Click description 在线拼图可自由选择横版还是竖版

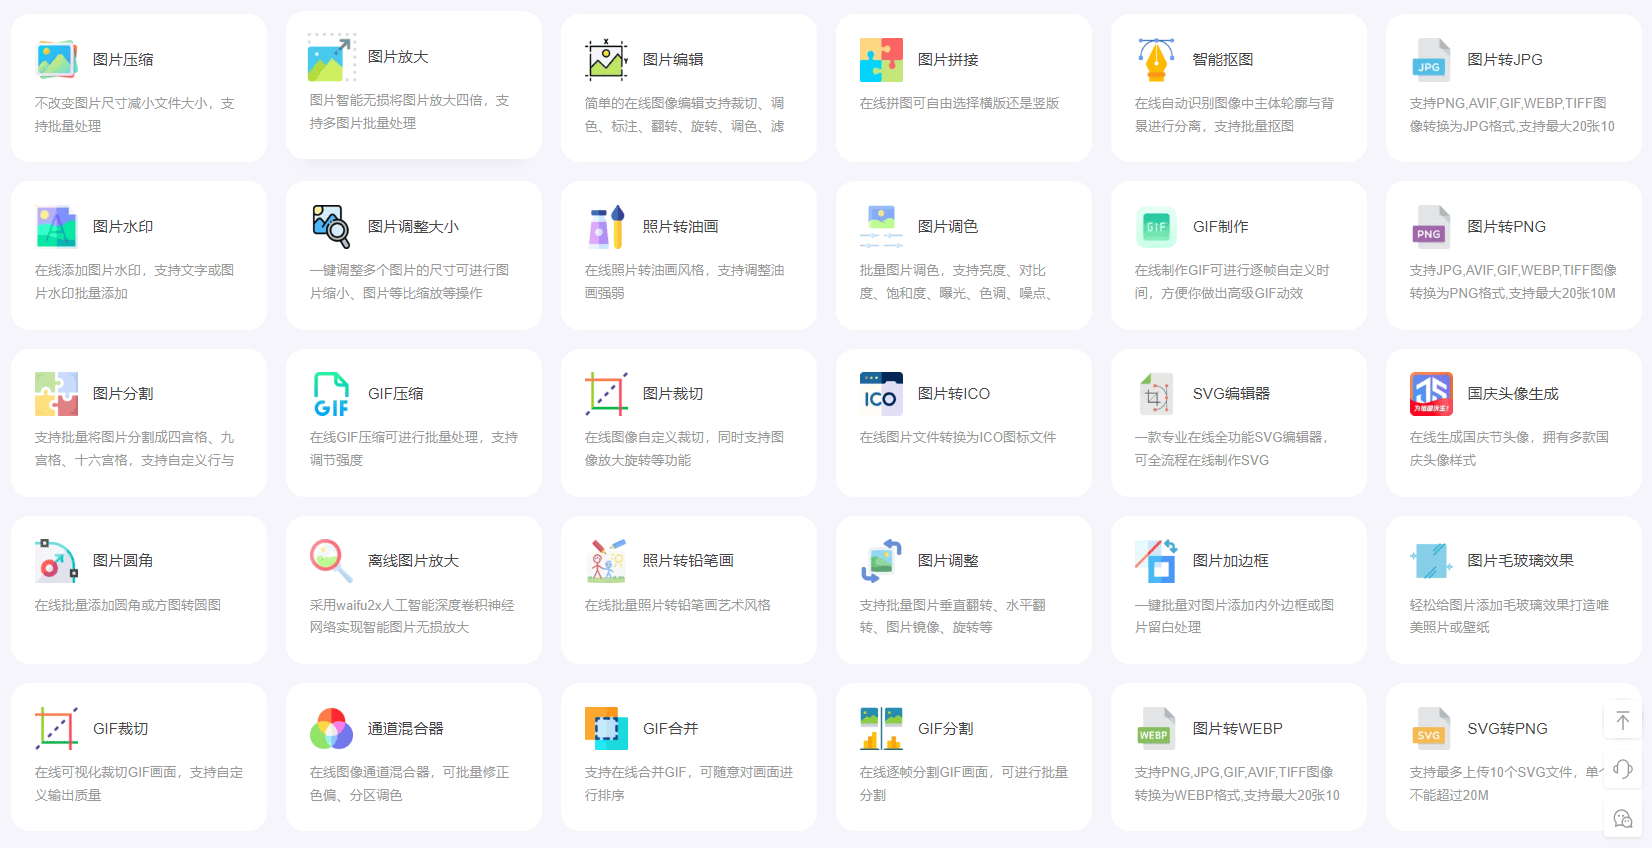960,103
